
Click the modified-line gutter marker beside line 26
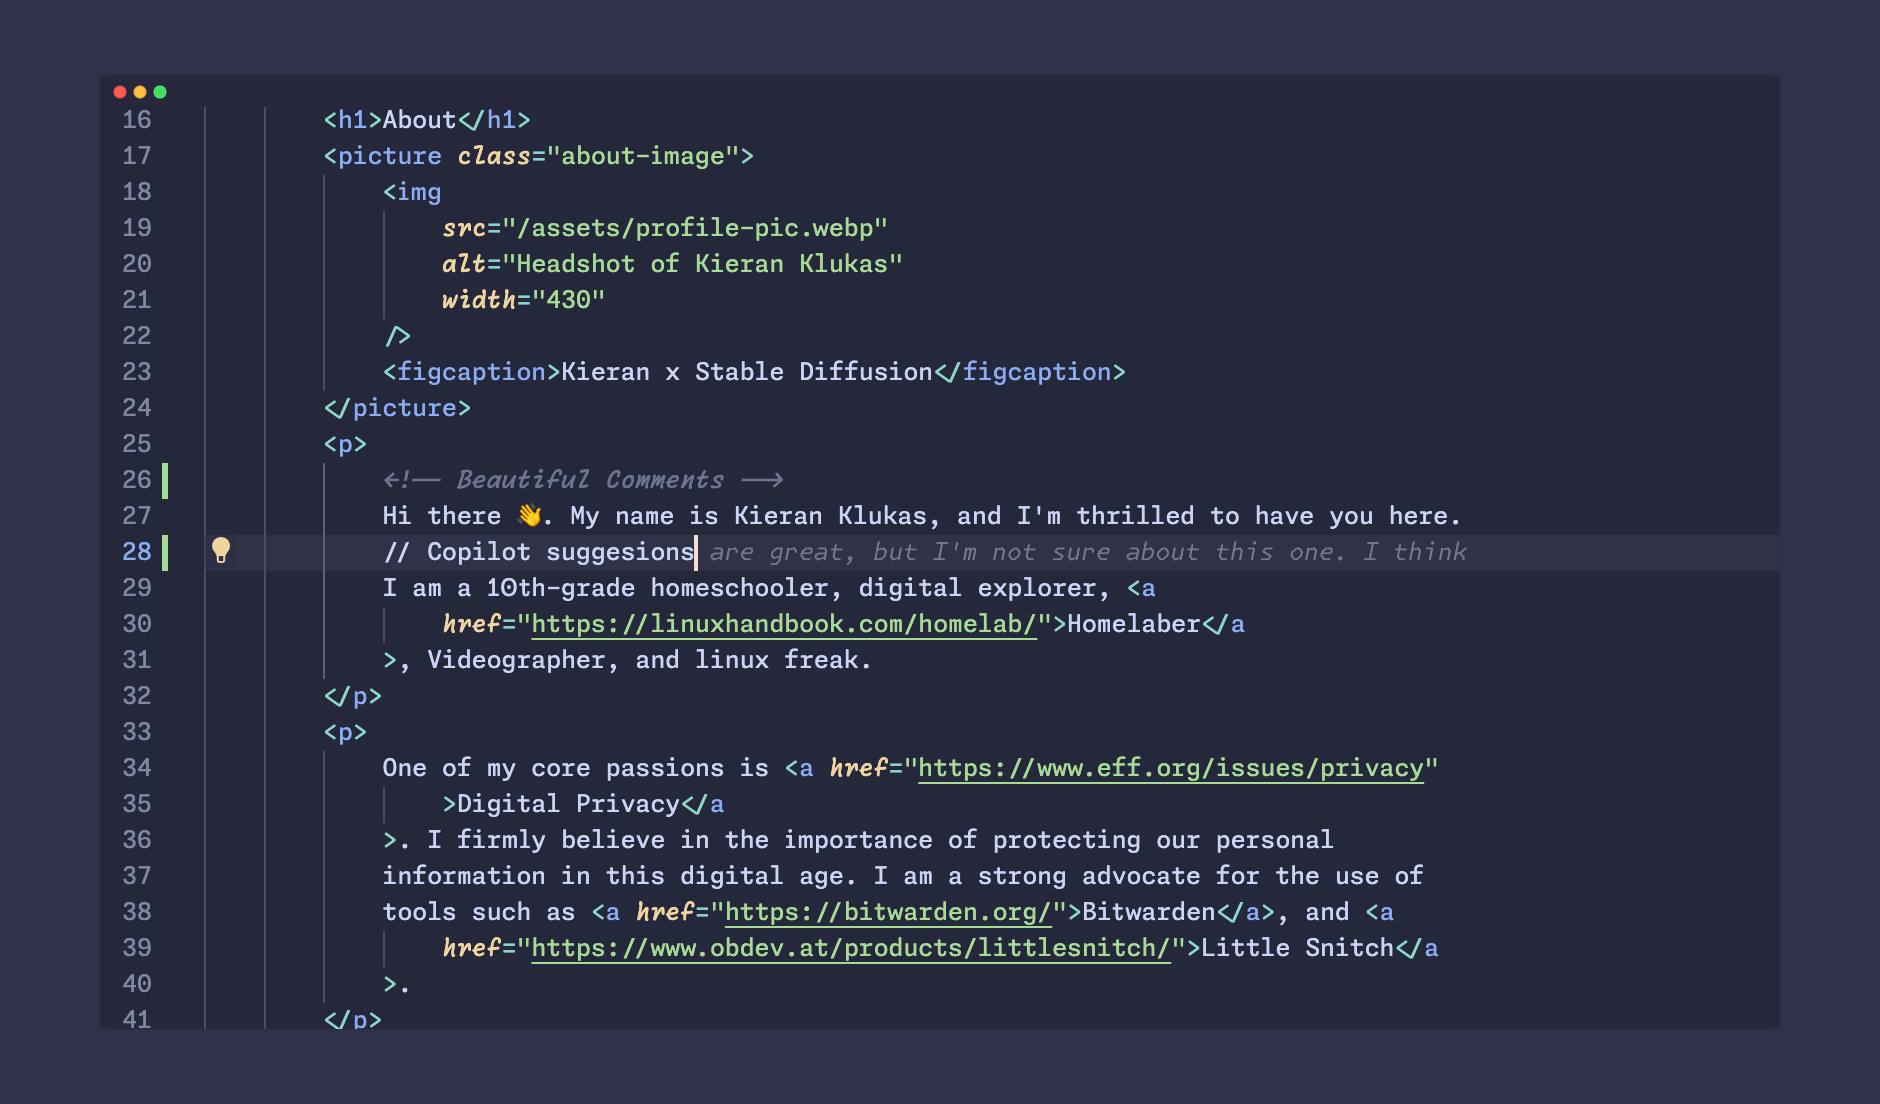165,480
